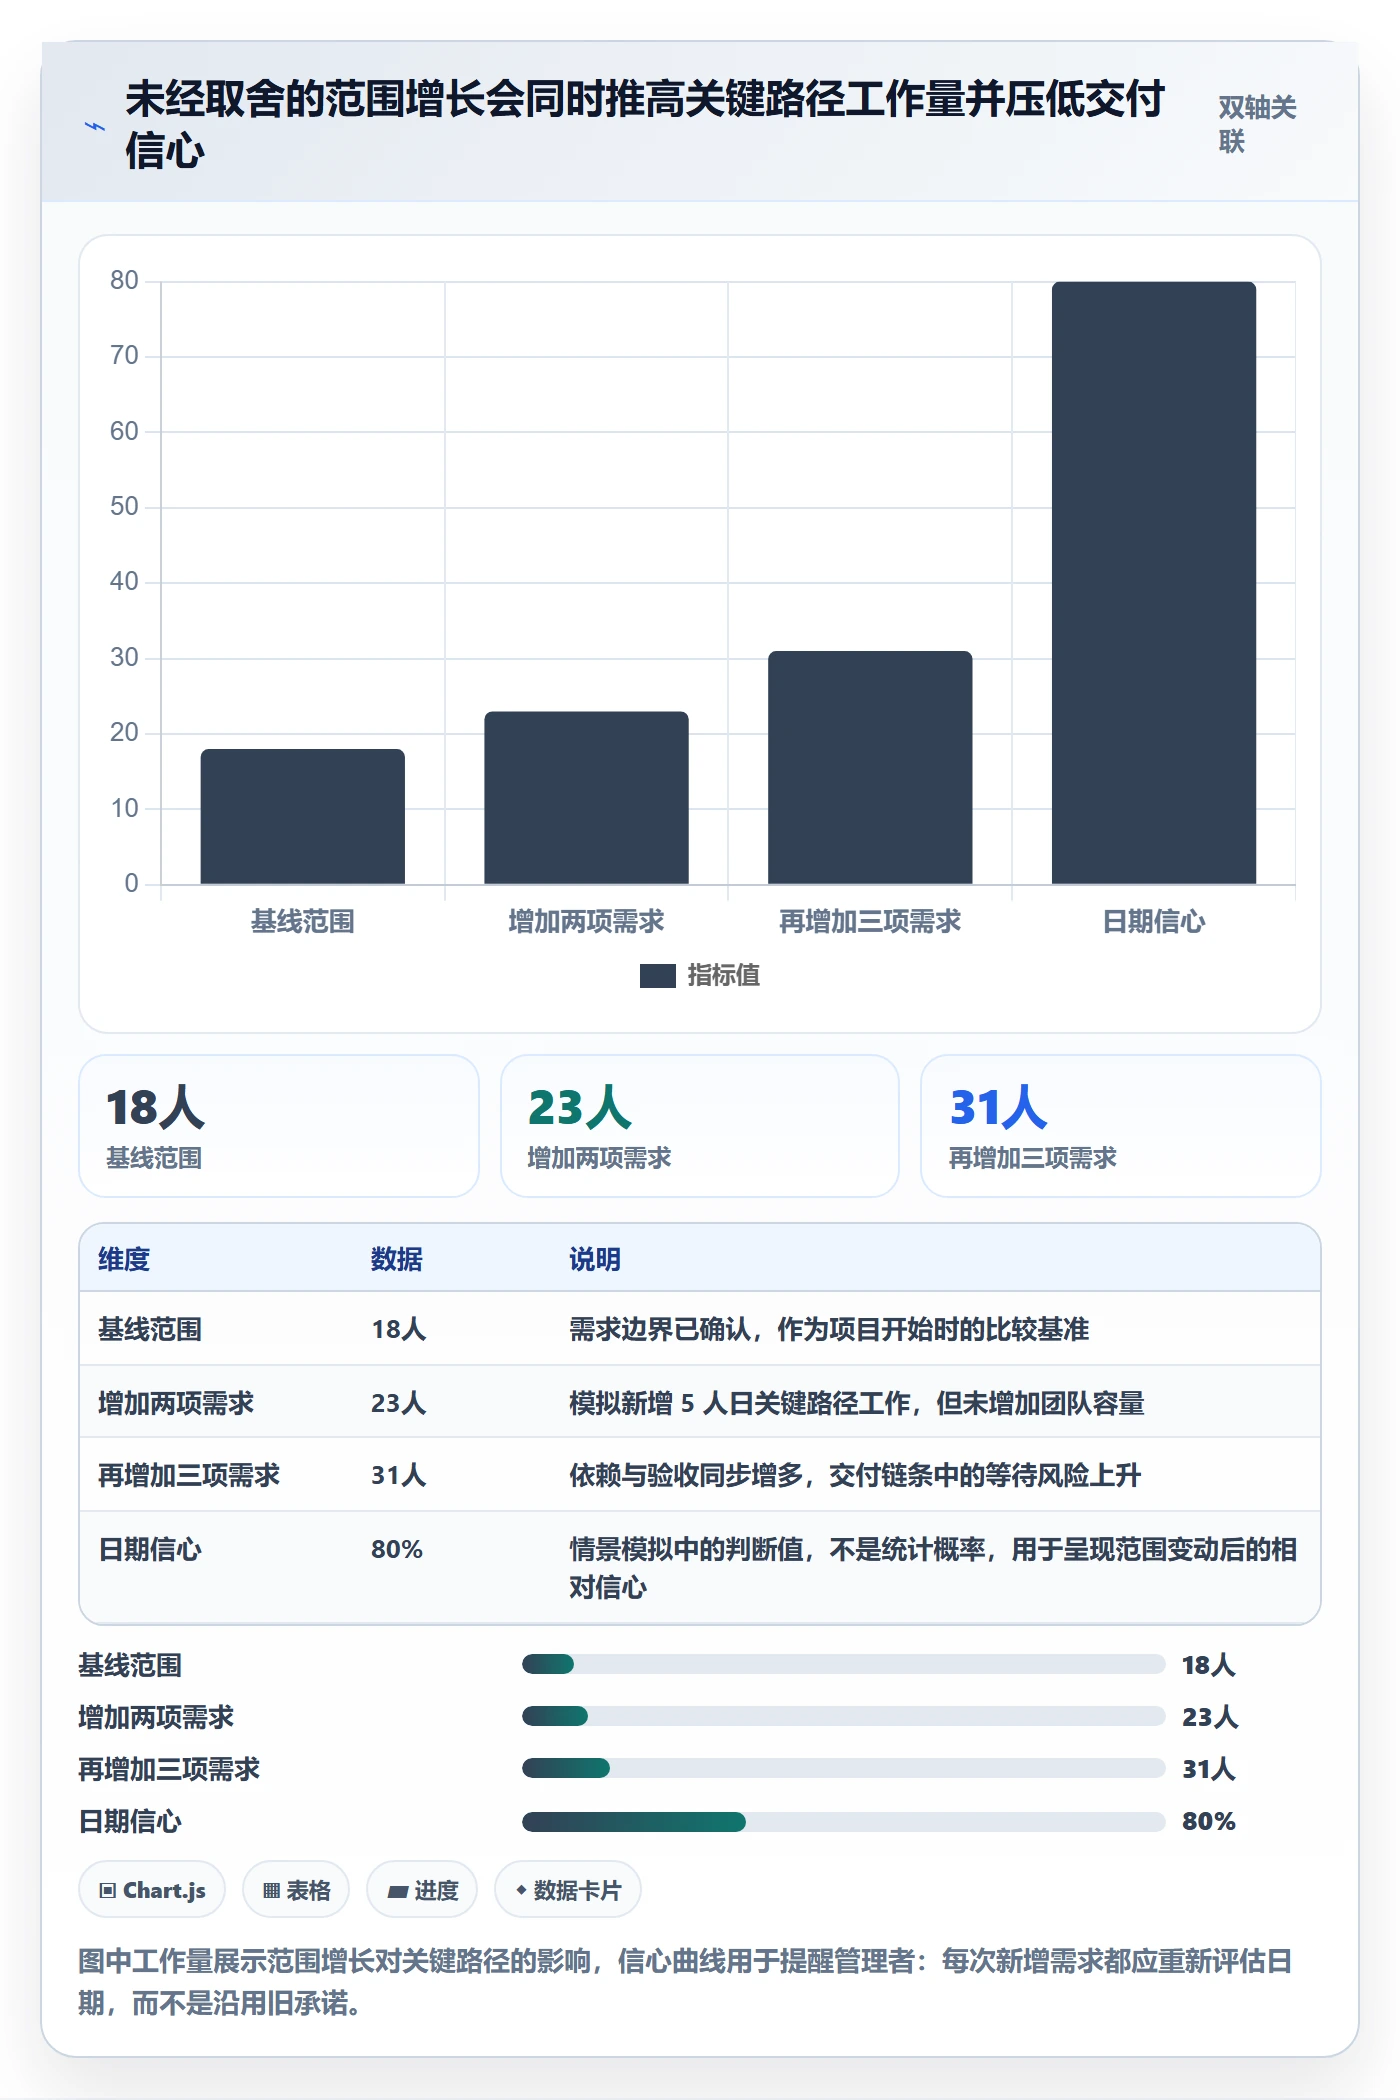Select the 31人 再增加三项需求 data card
The image size is (1400, 2100).
click(1120, 1126)
